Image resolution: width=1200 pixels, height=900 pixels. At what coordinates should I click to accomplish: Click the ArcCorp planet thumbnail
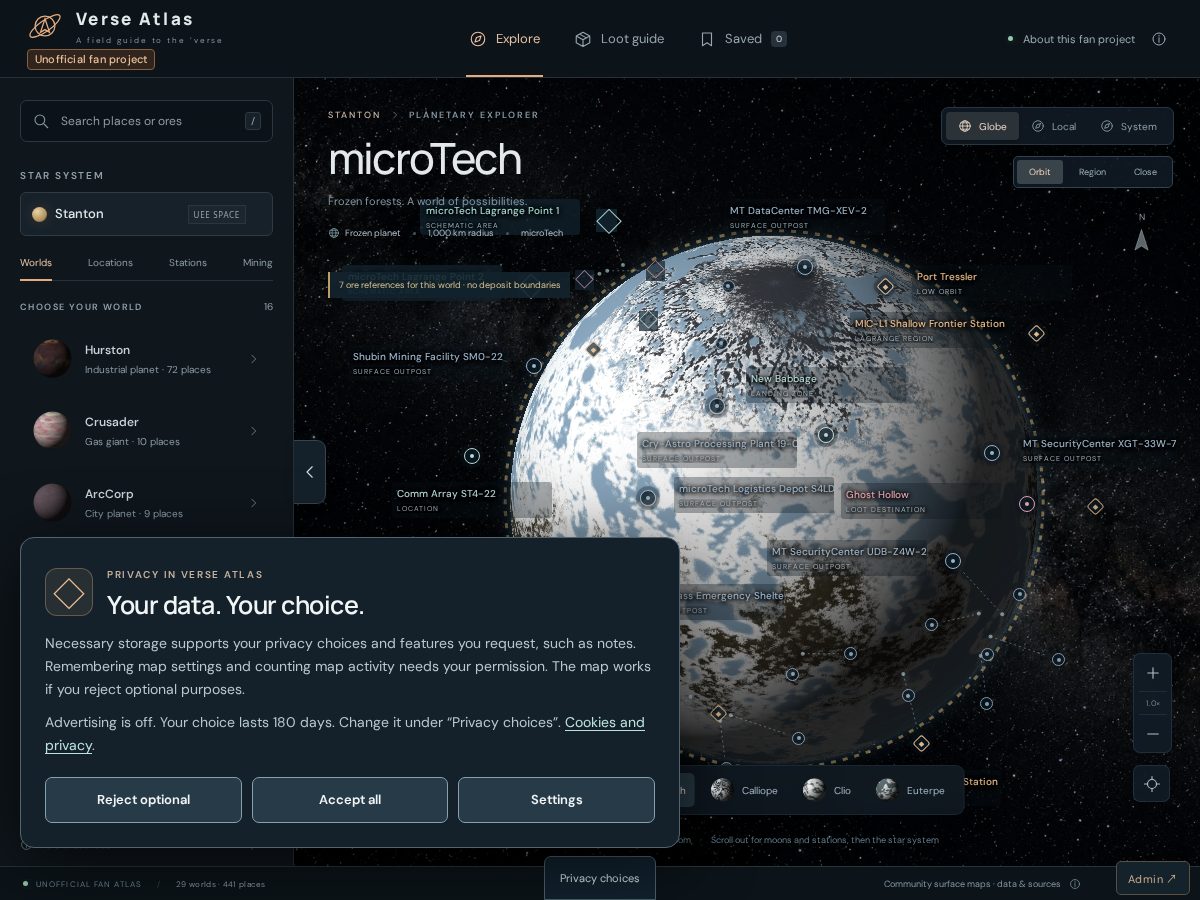coord(52,502)
